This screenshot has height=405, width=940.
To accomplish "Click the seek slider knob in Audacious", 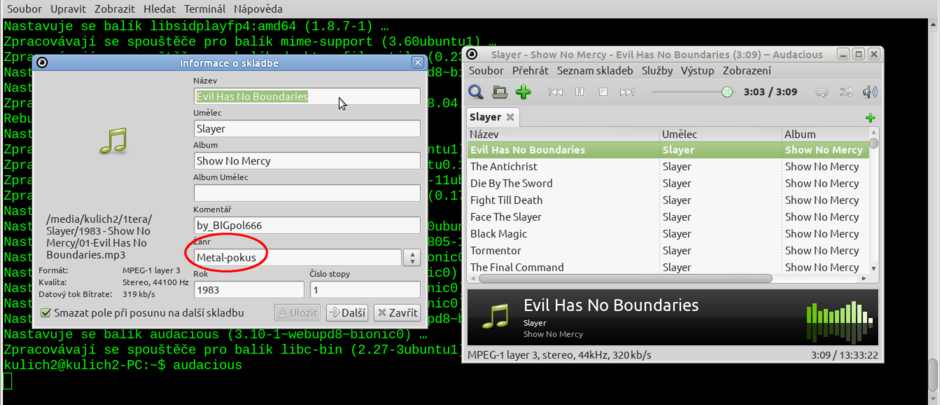I will point(727,92).
